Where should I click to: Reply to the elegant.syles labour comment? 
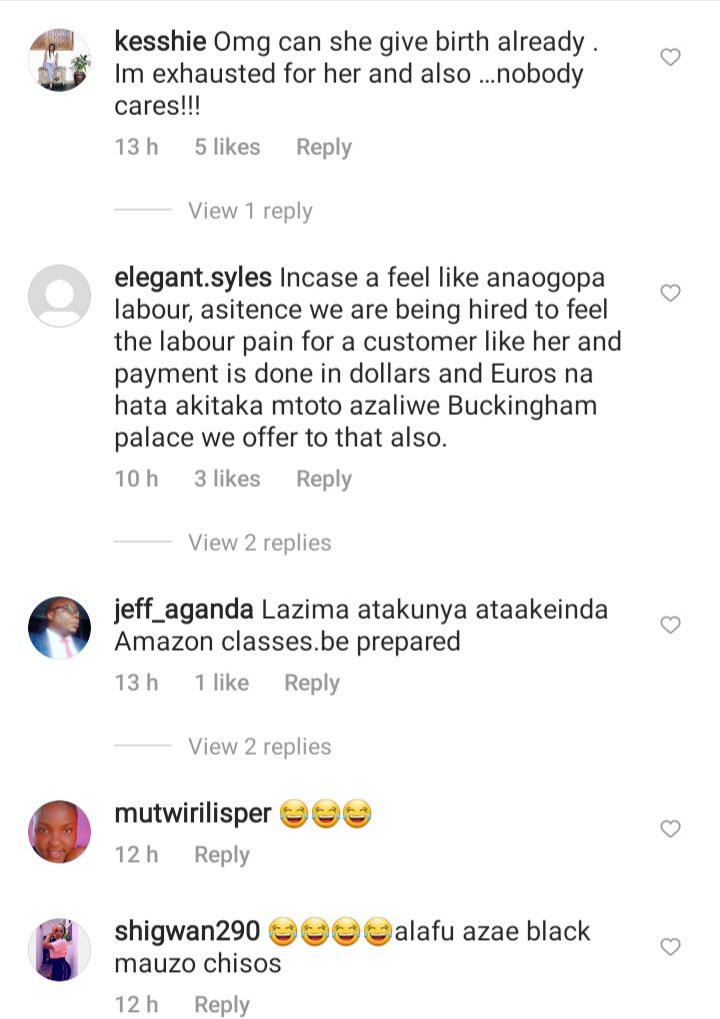324,479
